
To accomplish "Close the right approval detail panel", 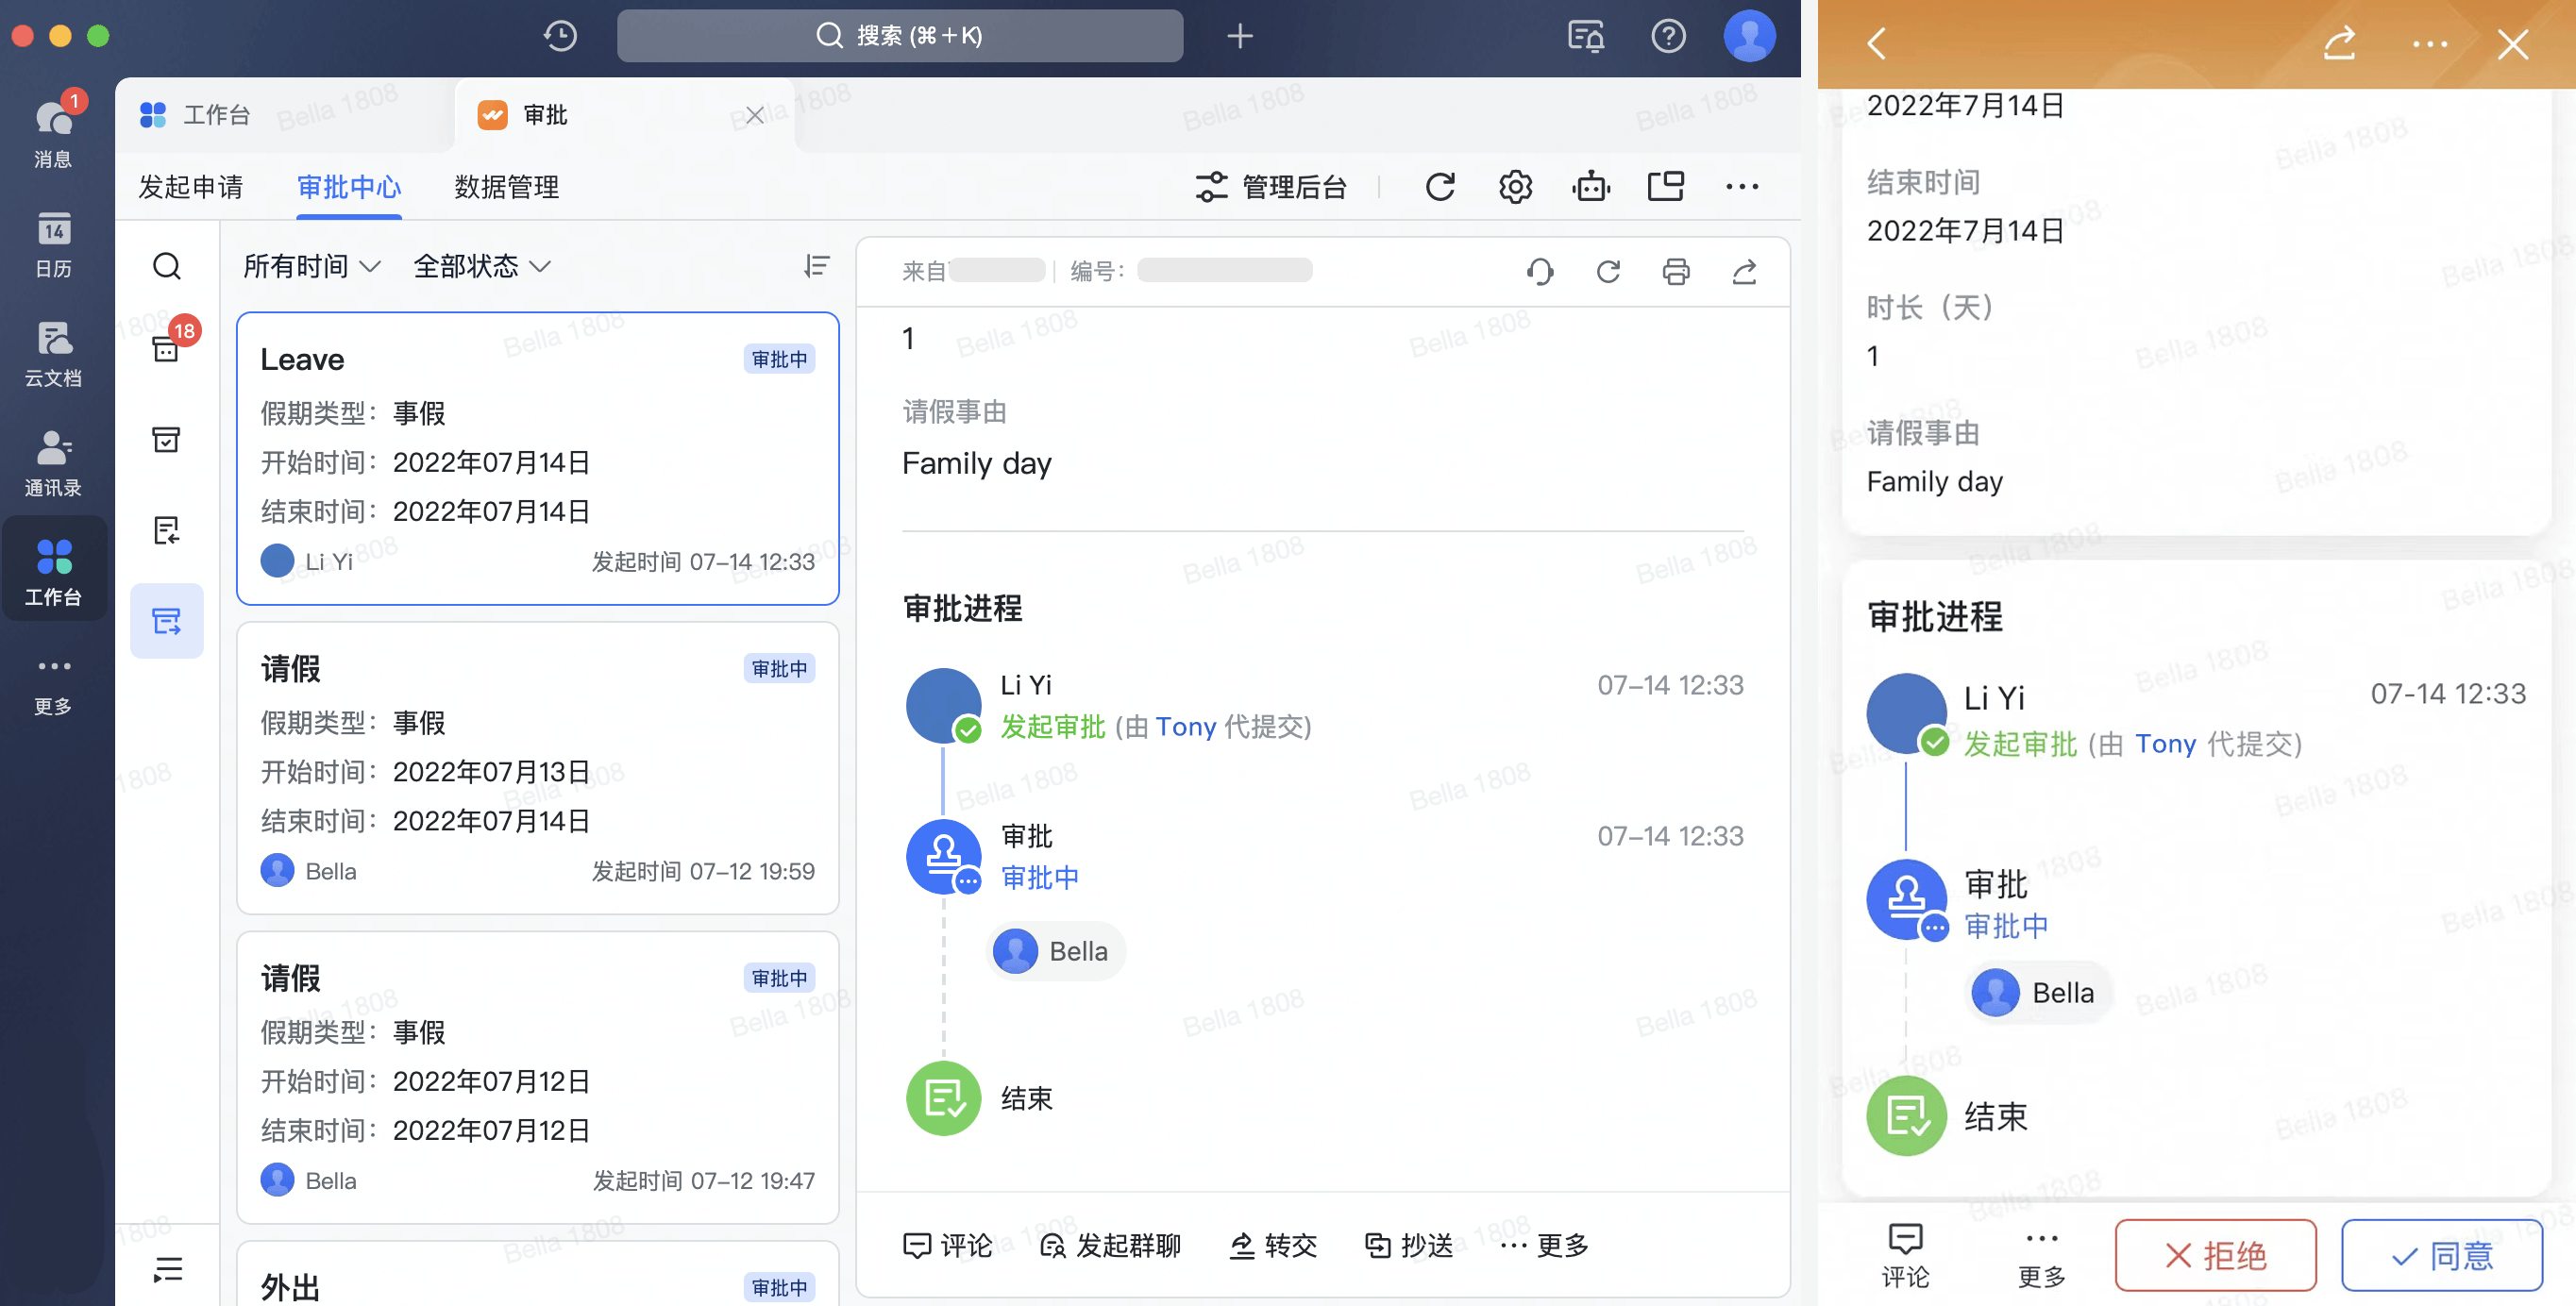I will pyautogui.click(x=2512, y=44).
